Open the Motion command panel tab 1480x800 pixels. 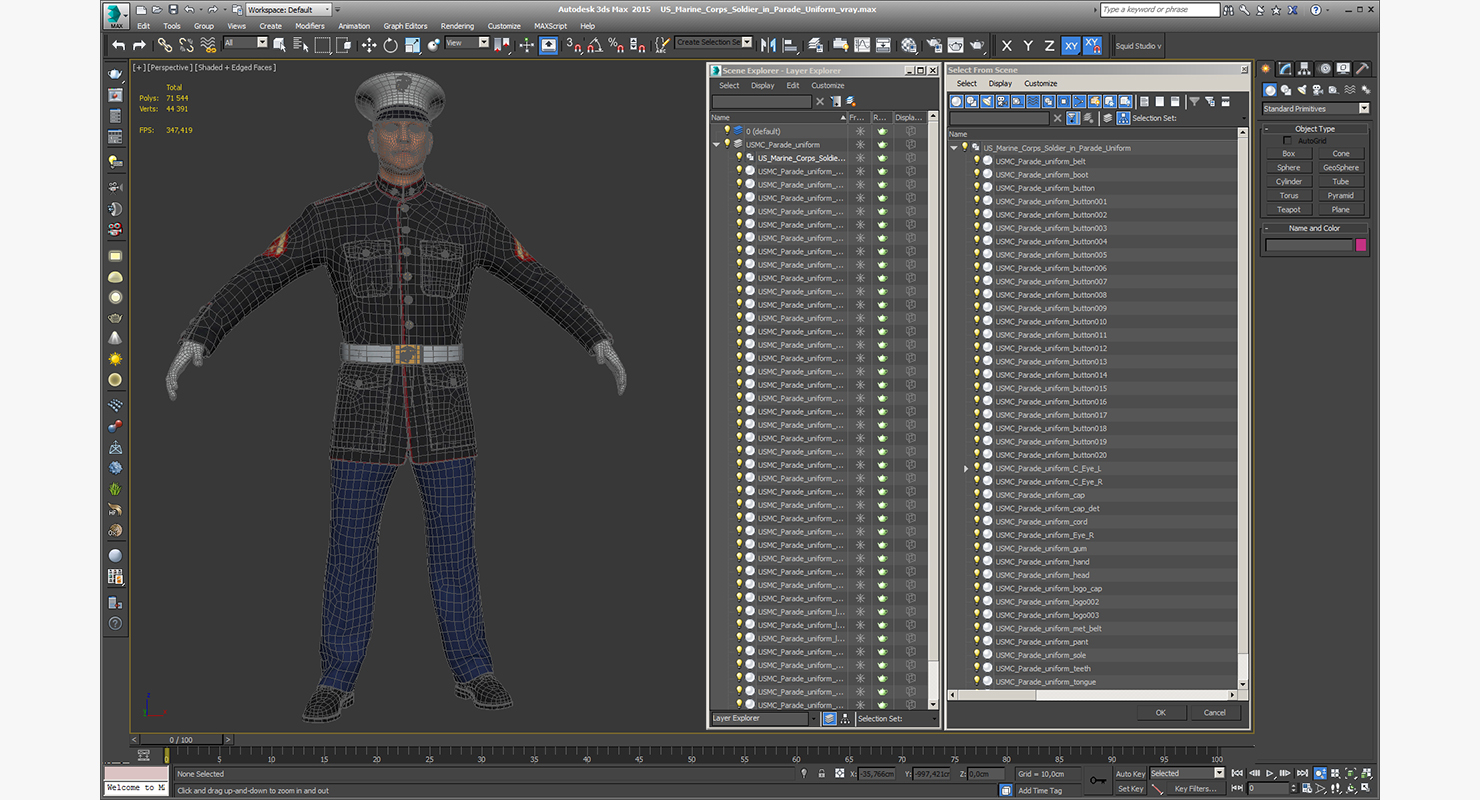pyautogui.click(x=1324, y=69)
